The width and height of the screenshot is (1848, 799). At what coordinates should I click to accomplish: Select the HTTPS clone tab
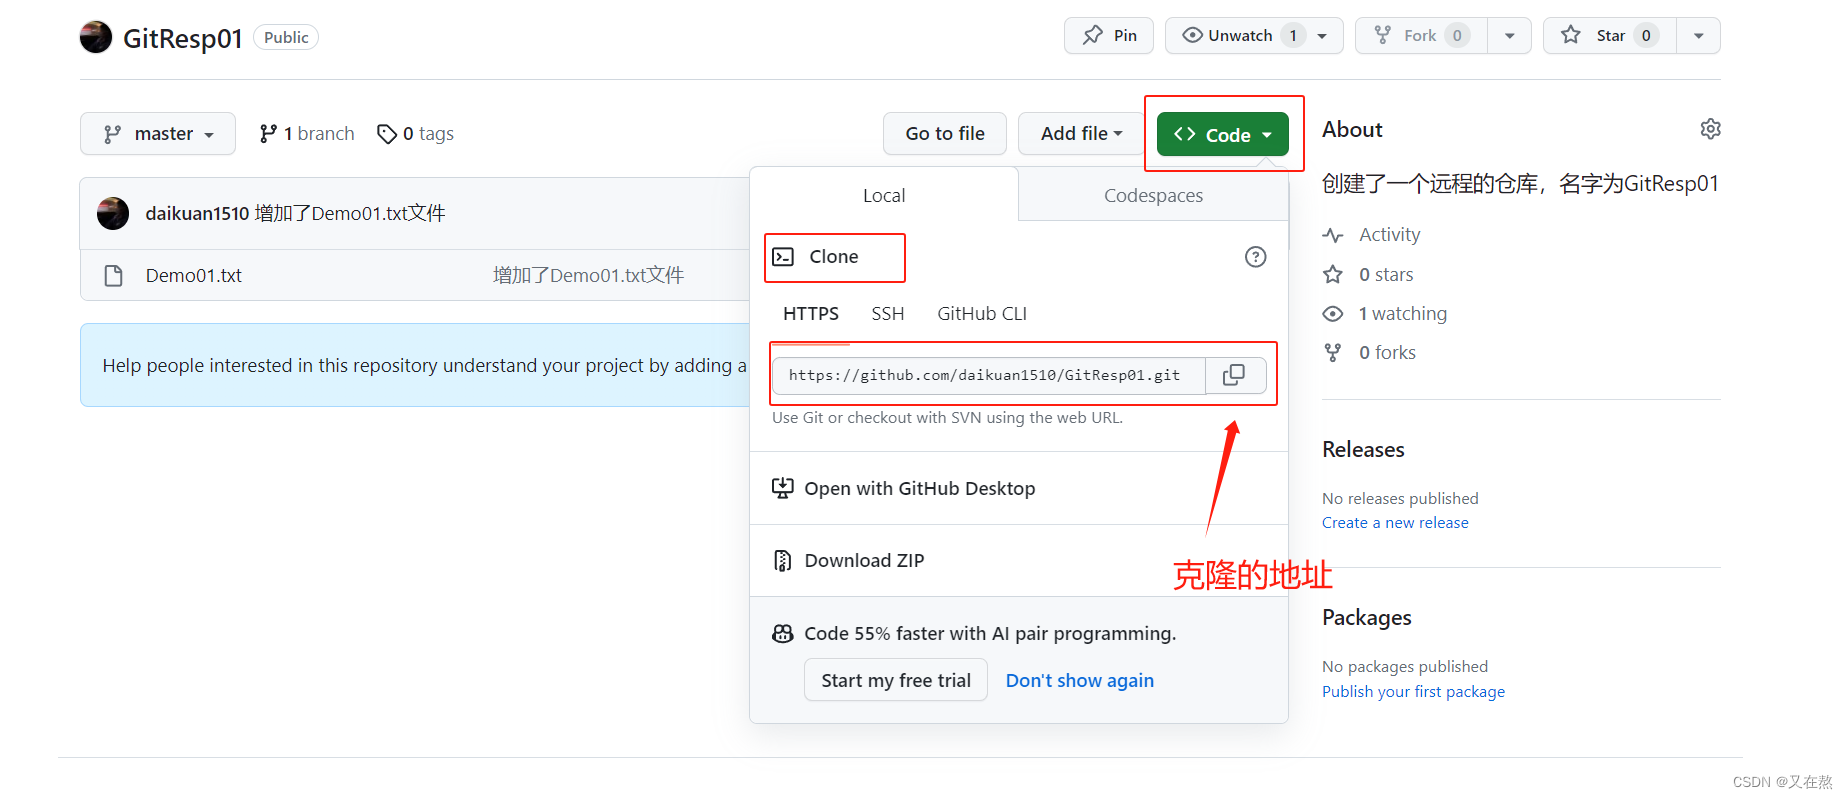click(x=811, y=314)
